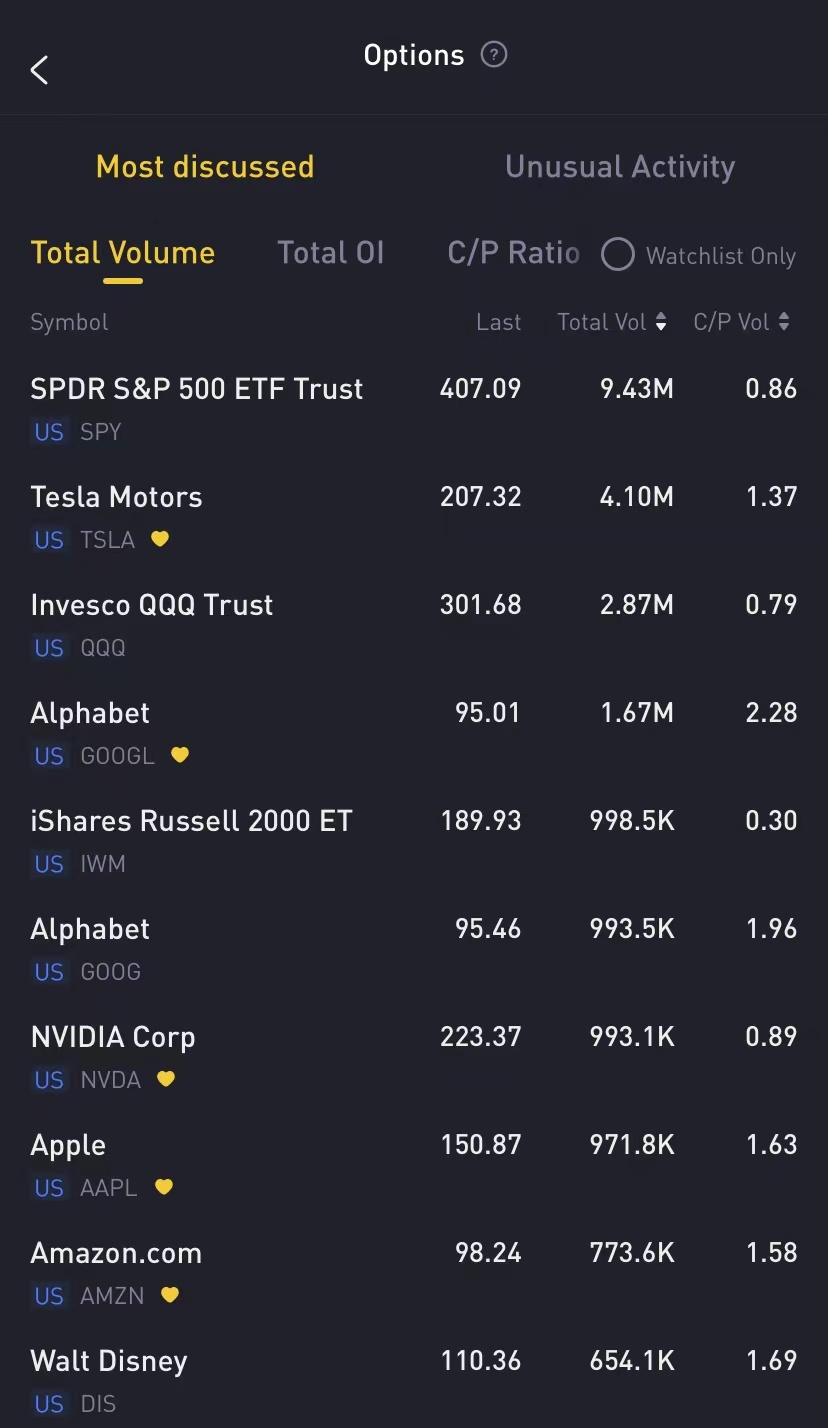Open the Options help question mark
Image resolution: width=828 pixels, height=1428 pixels.
[494, 55]
